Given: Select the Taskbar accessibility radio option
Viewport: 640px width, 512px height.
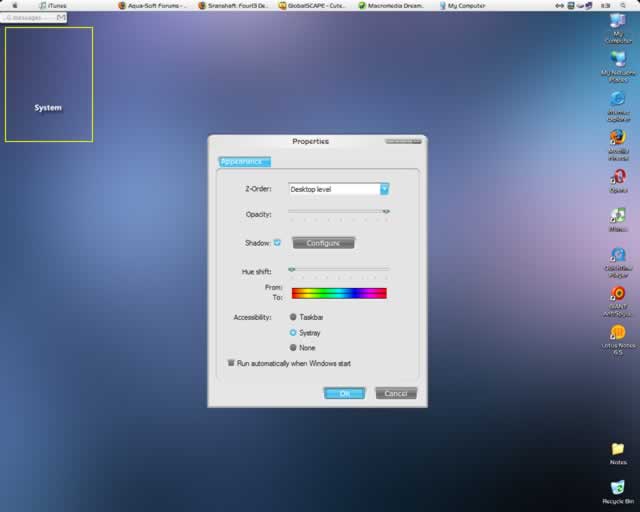Looking at the screenshot, I should click(x=293, y=317).
